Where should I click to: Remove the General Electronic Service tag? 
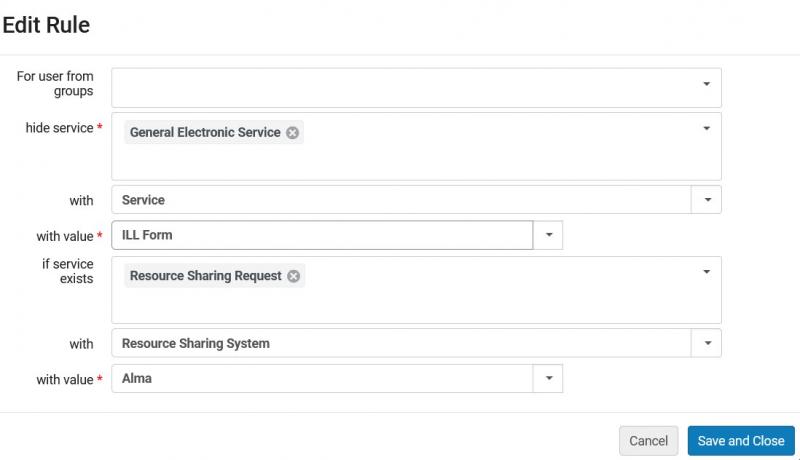(x=292, y=133)
